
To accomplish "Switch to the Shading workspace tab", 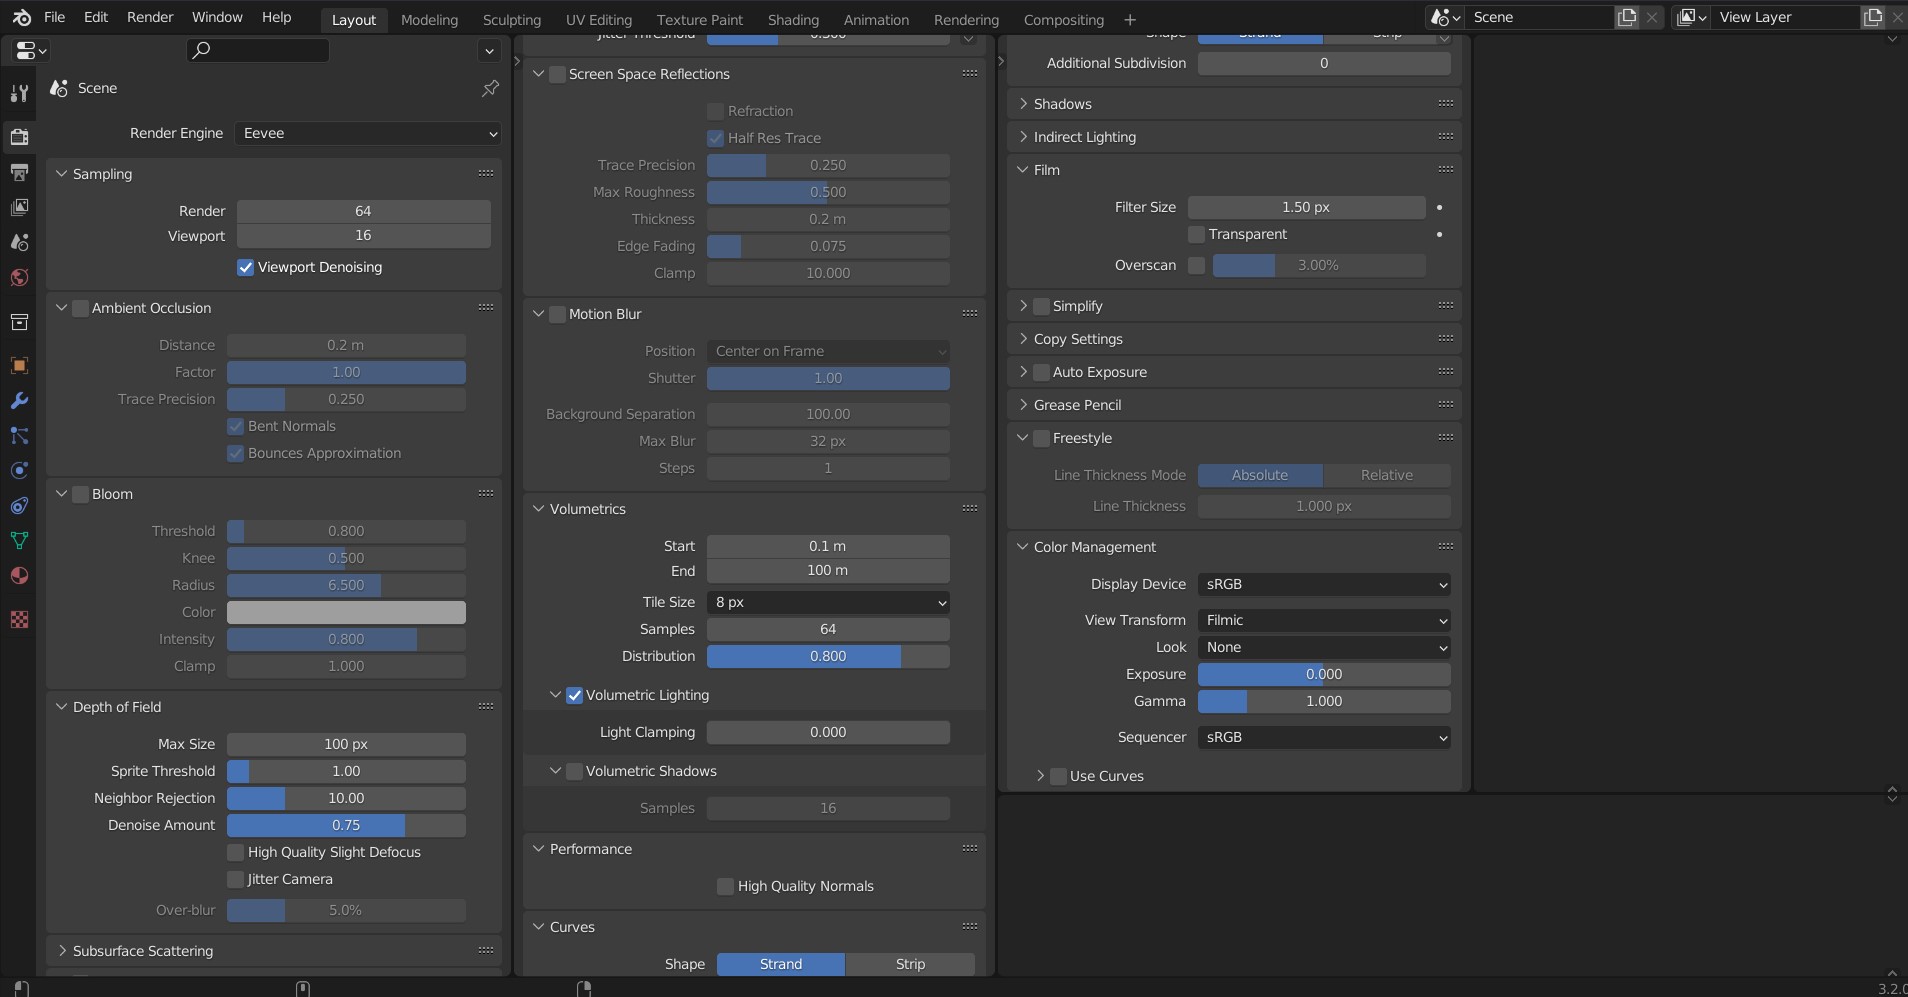I will click(x=793, y=19).
